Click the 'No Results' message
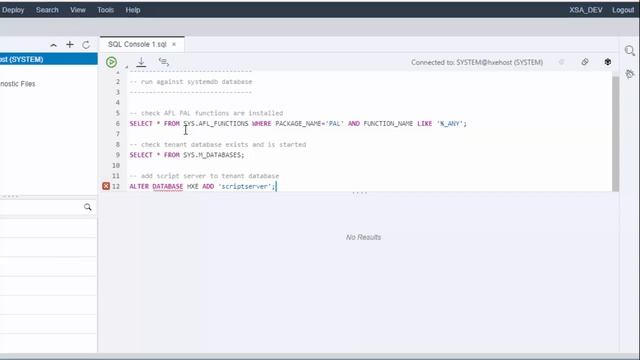 [363, 237]
